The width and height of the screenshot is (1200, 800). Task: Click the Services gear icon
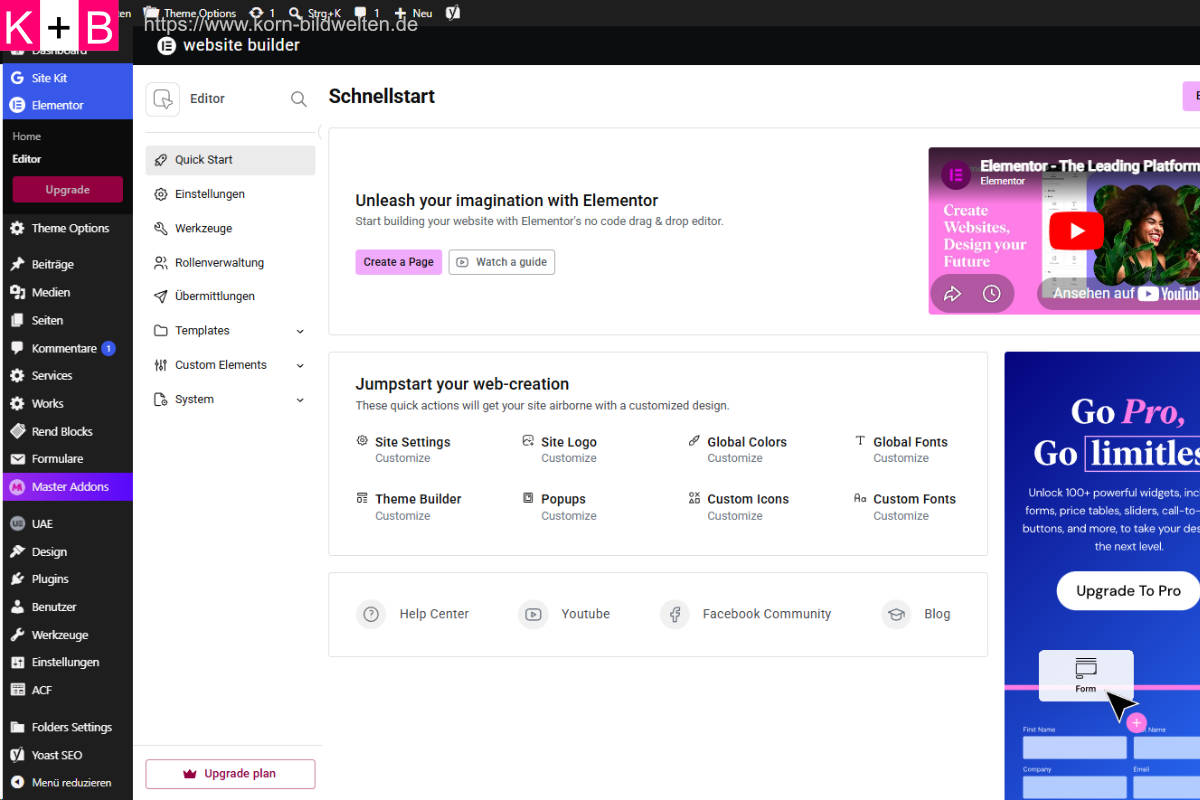click(x=17, y=376)
